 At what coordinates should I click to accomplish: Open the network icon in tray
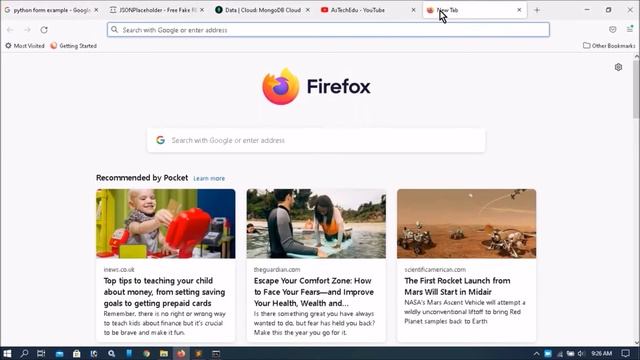click(x=560, y=354)
